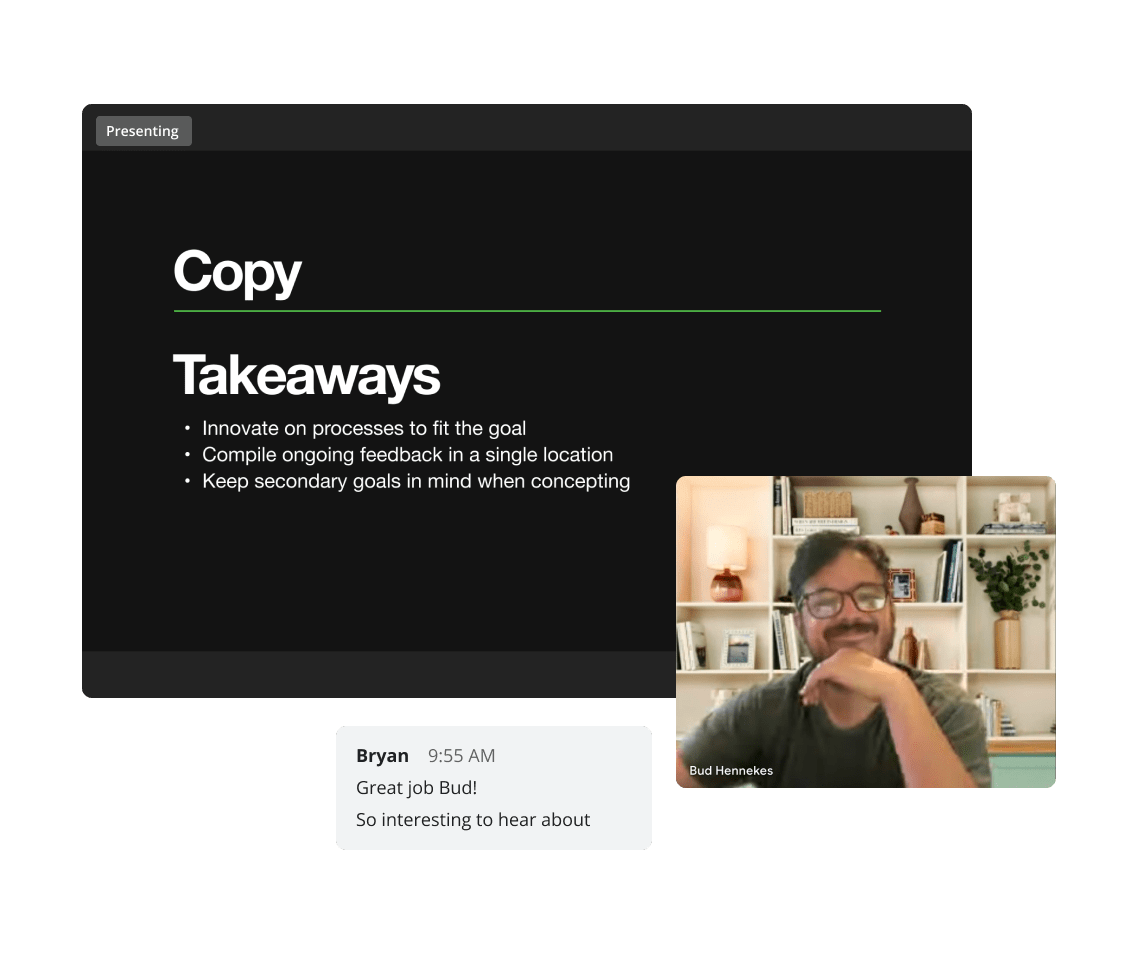Select the "Copy" slide title
1140x954 pixels.
point(237,272)
